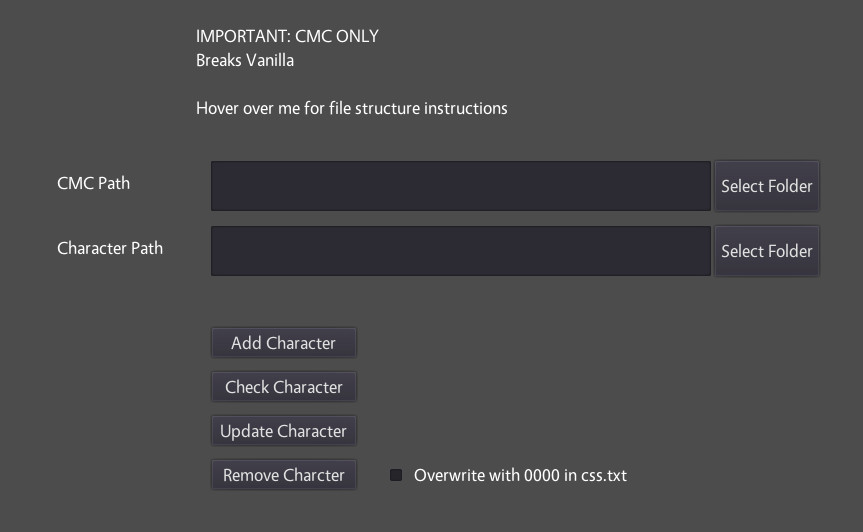This screenshot has width=863, height=532.
Task: Focus the text box beside the Character Path label
Action: tap(460, 251)
